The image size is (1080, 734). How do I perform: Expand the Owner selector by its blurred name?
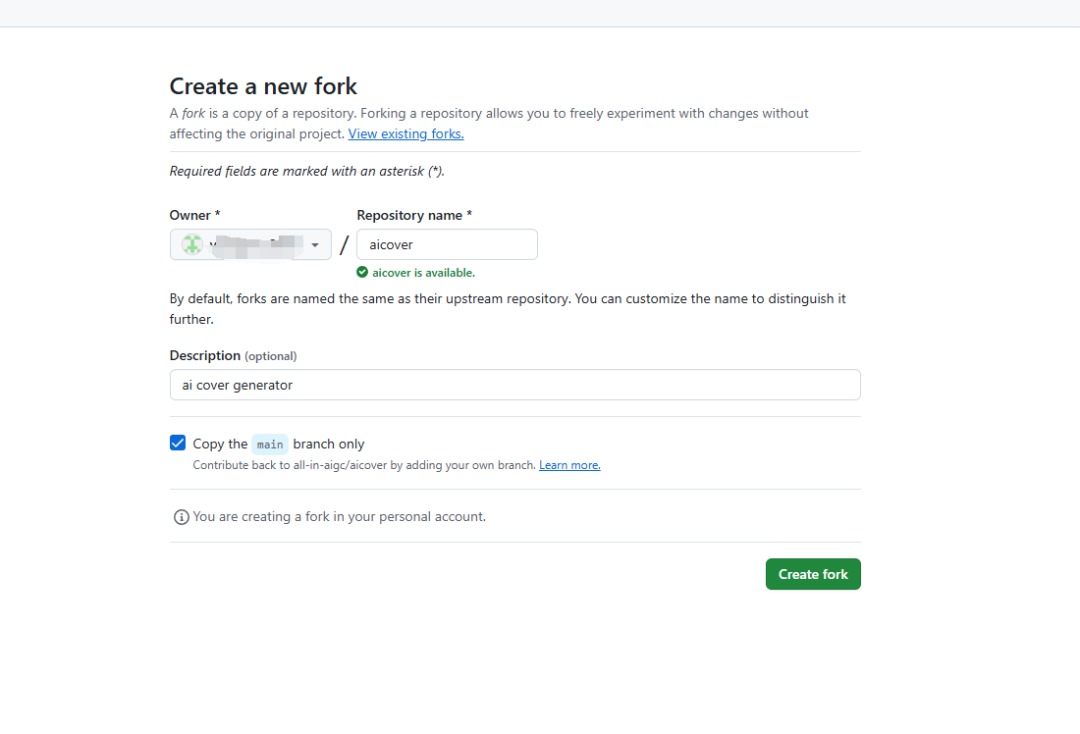(255, 245)
